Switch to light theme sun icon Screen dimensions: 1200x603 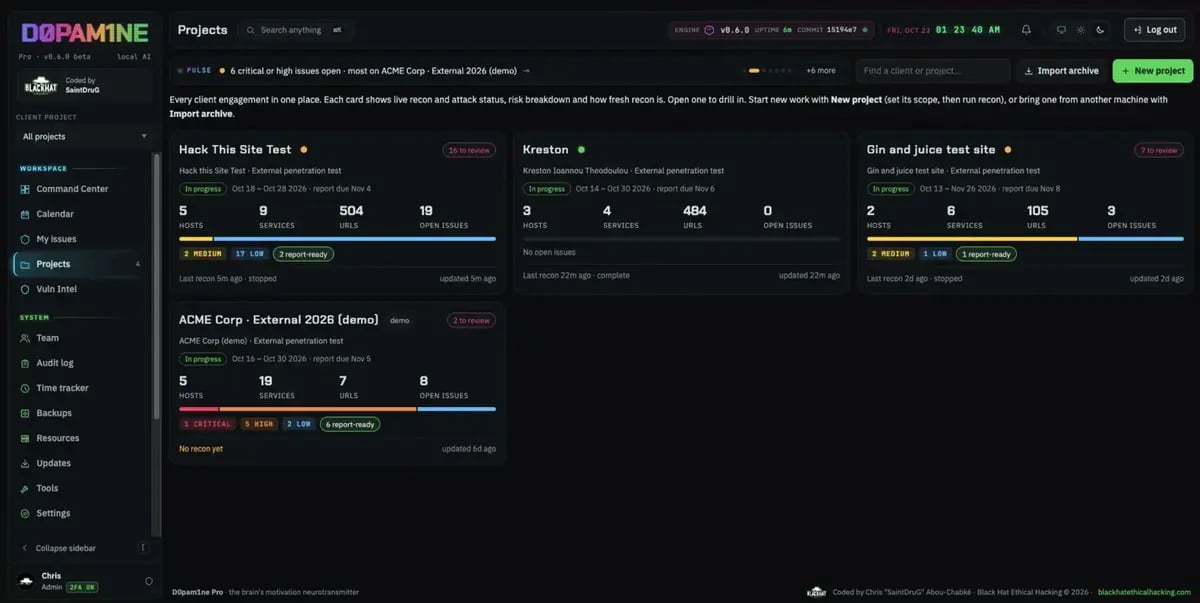[1080, 30]
